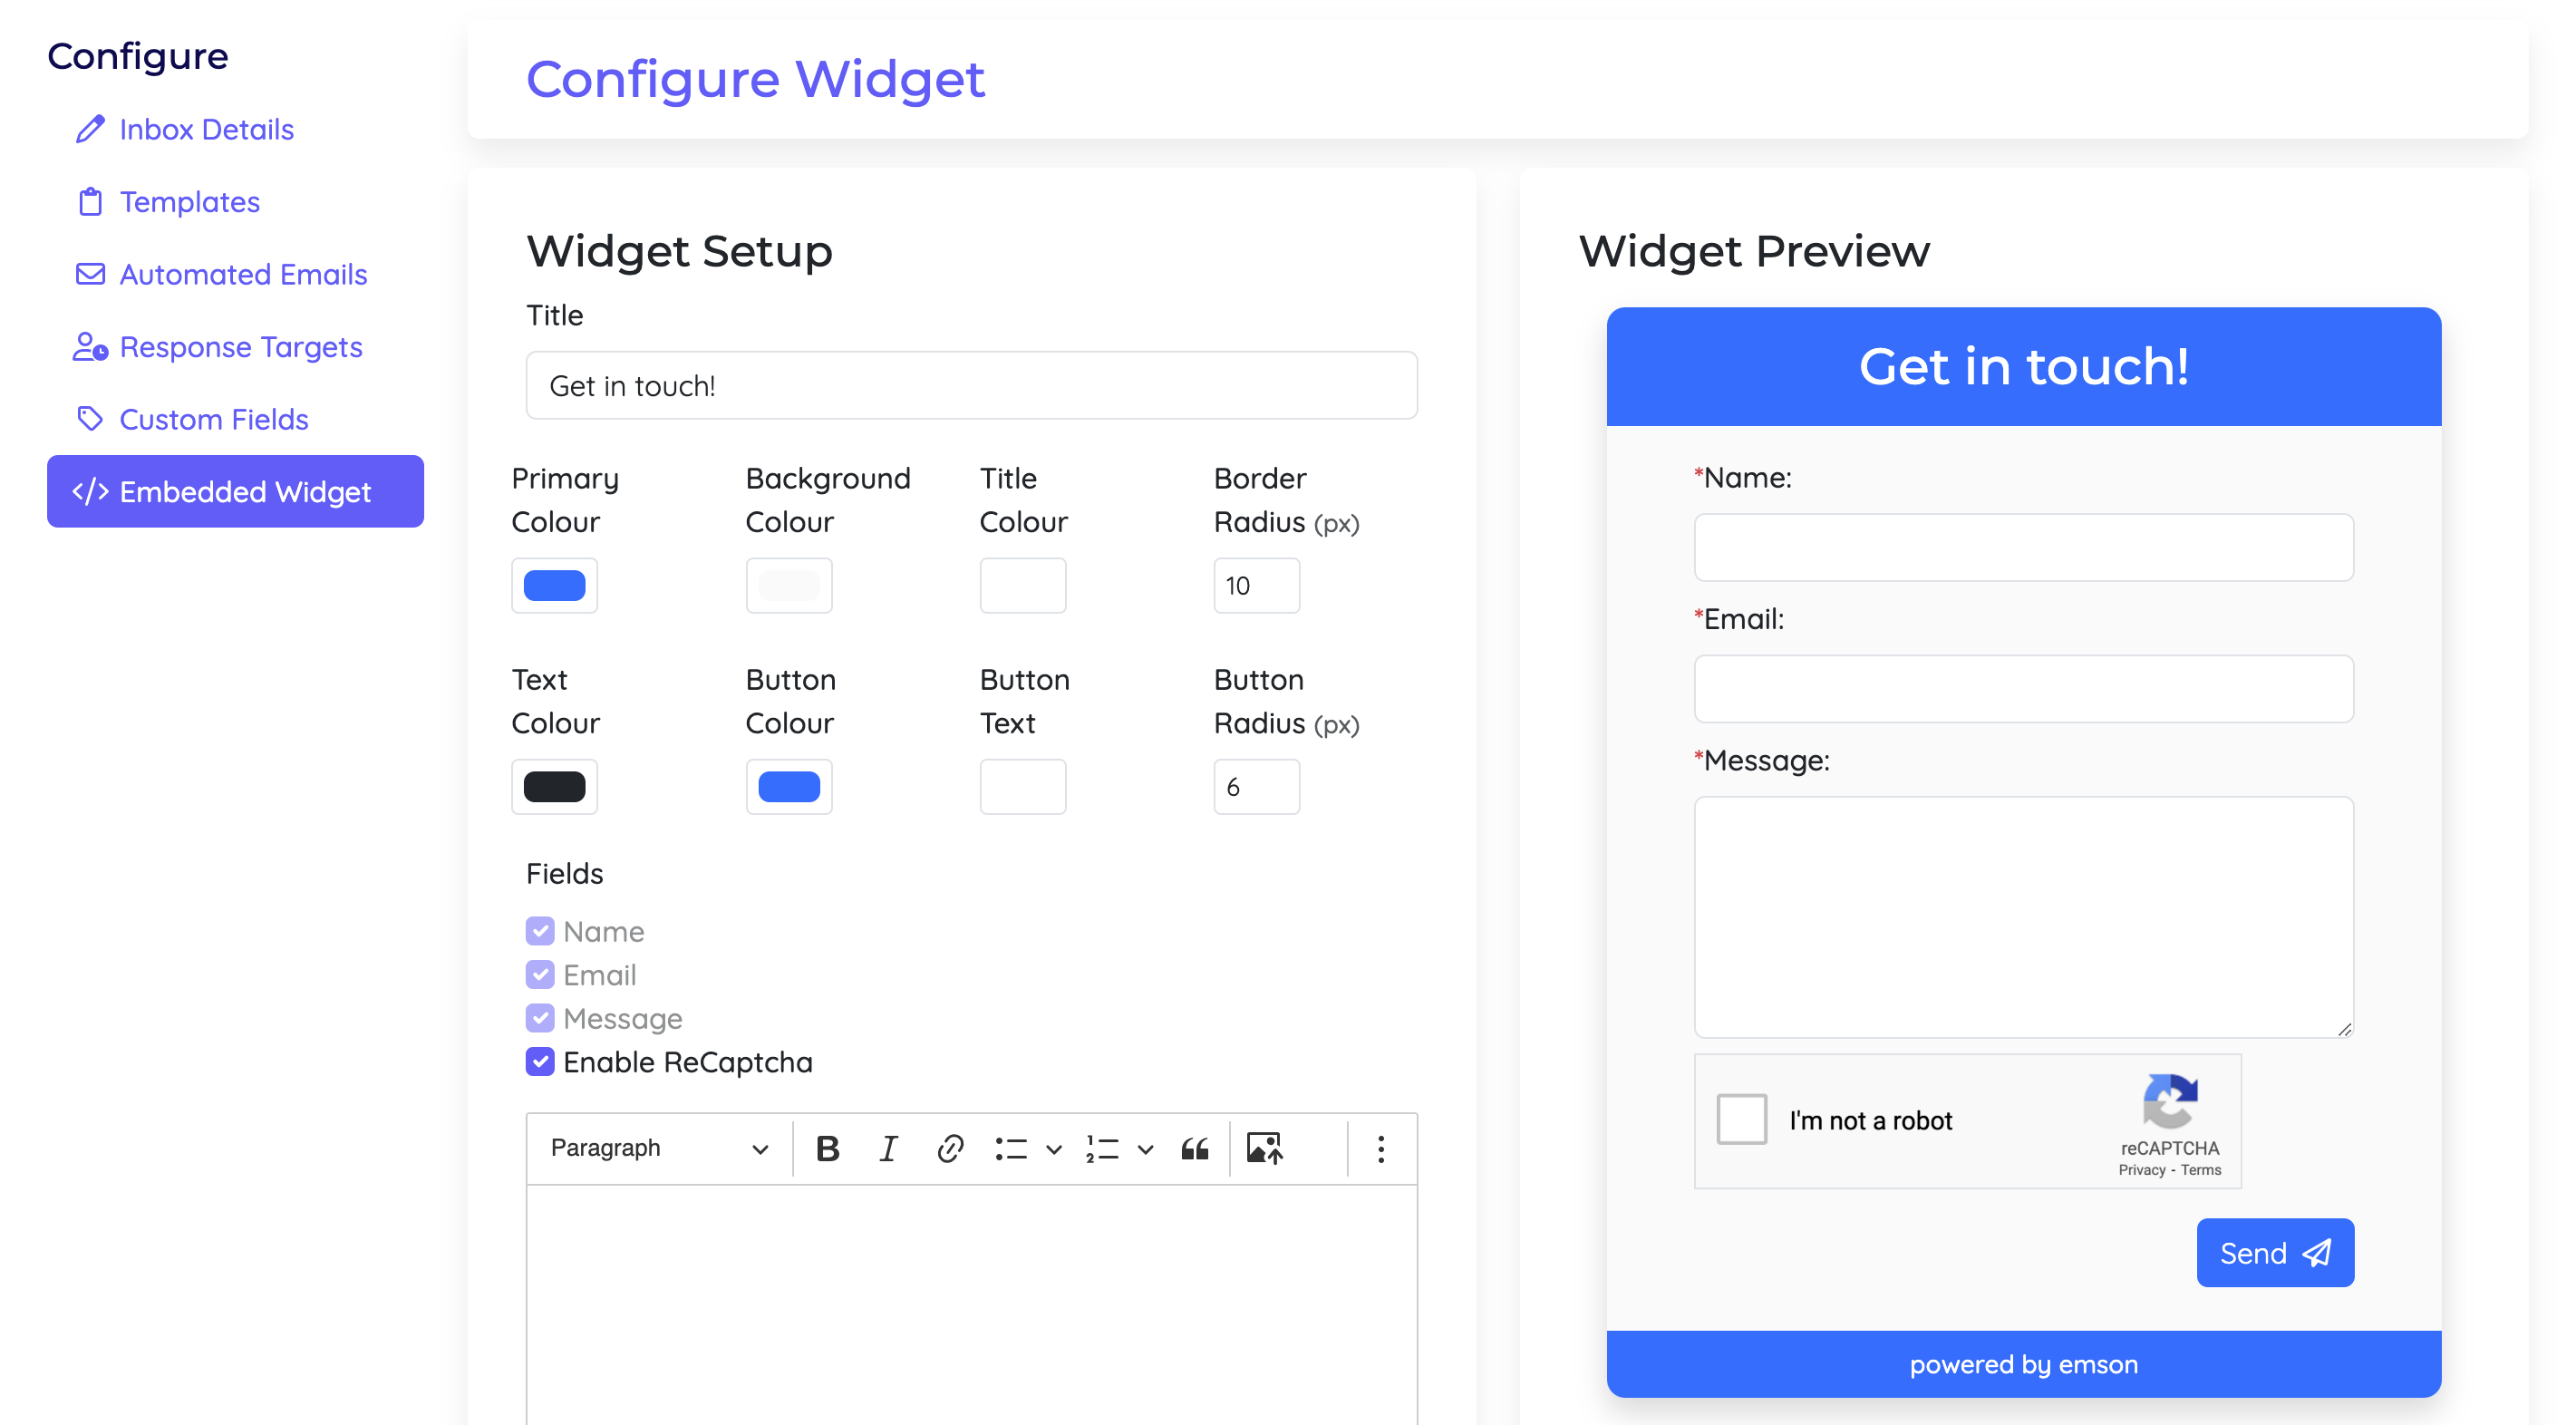This screenshot has width=2576, height=1425.
Task: Insert a link with the link icon
Action: 950,1148
